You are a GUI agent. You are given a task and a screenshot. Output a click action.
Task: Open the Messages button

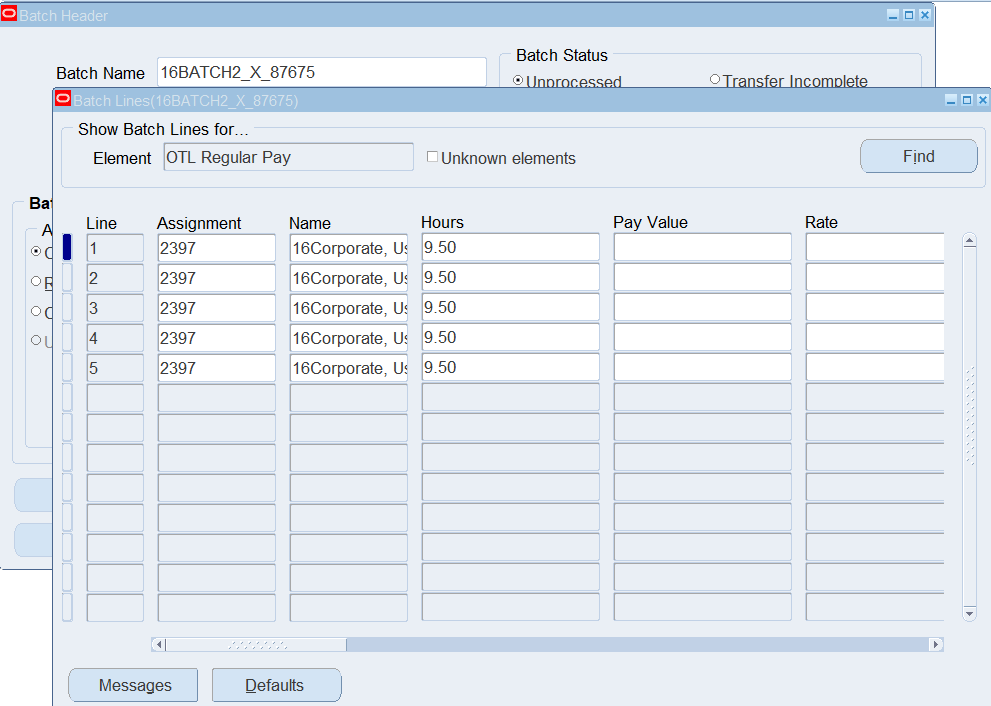click(x=135, y=685)
